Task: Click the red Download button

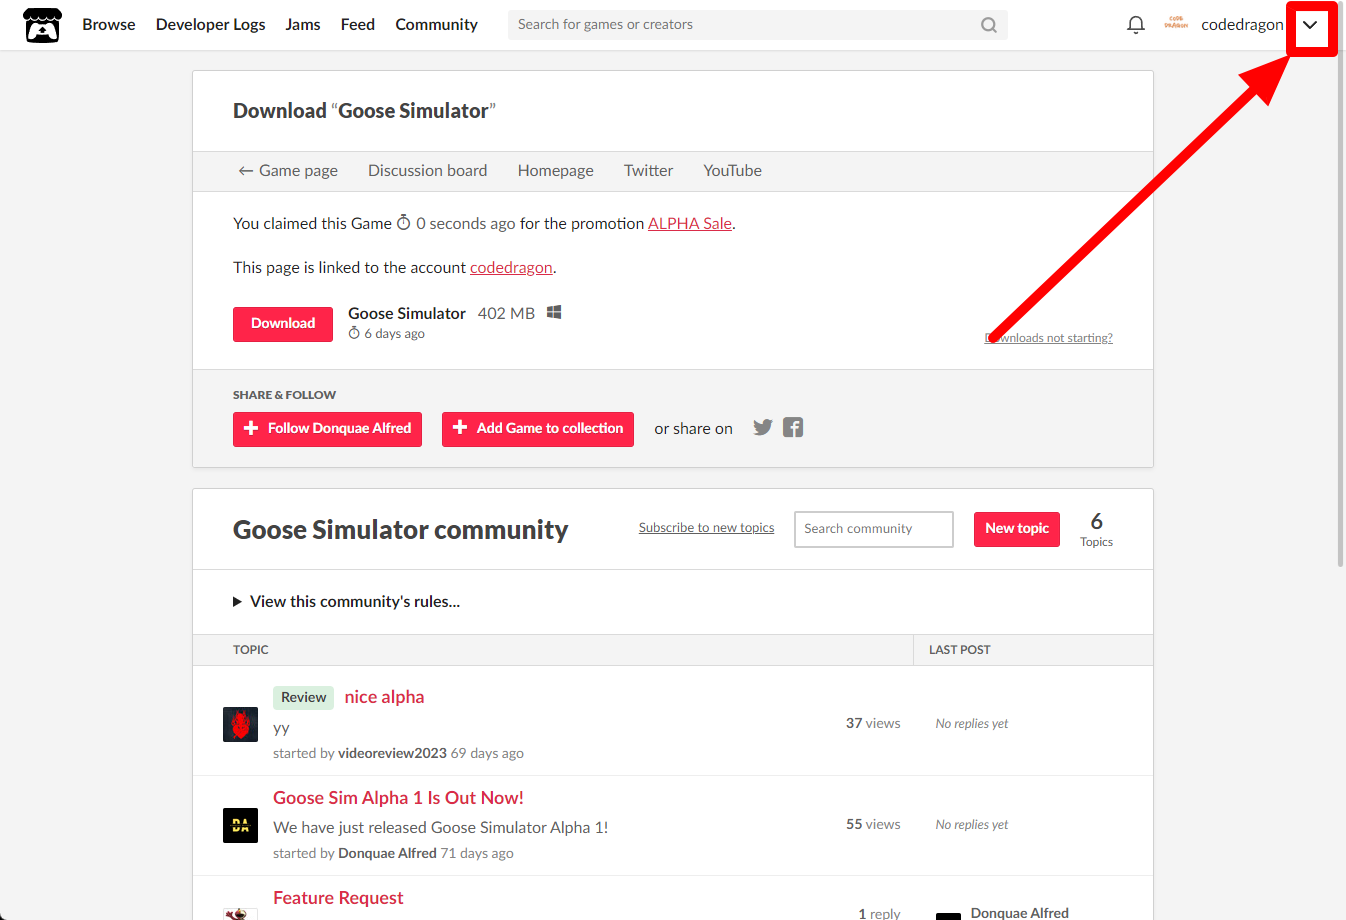Action: click(283, 324)
